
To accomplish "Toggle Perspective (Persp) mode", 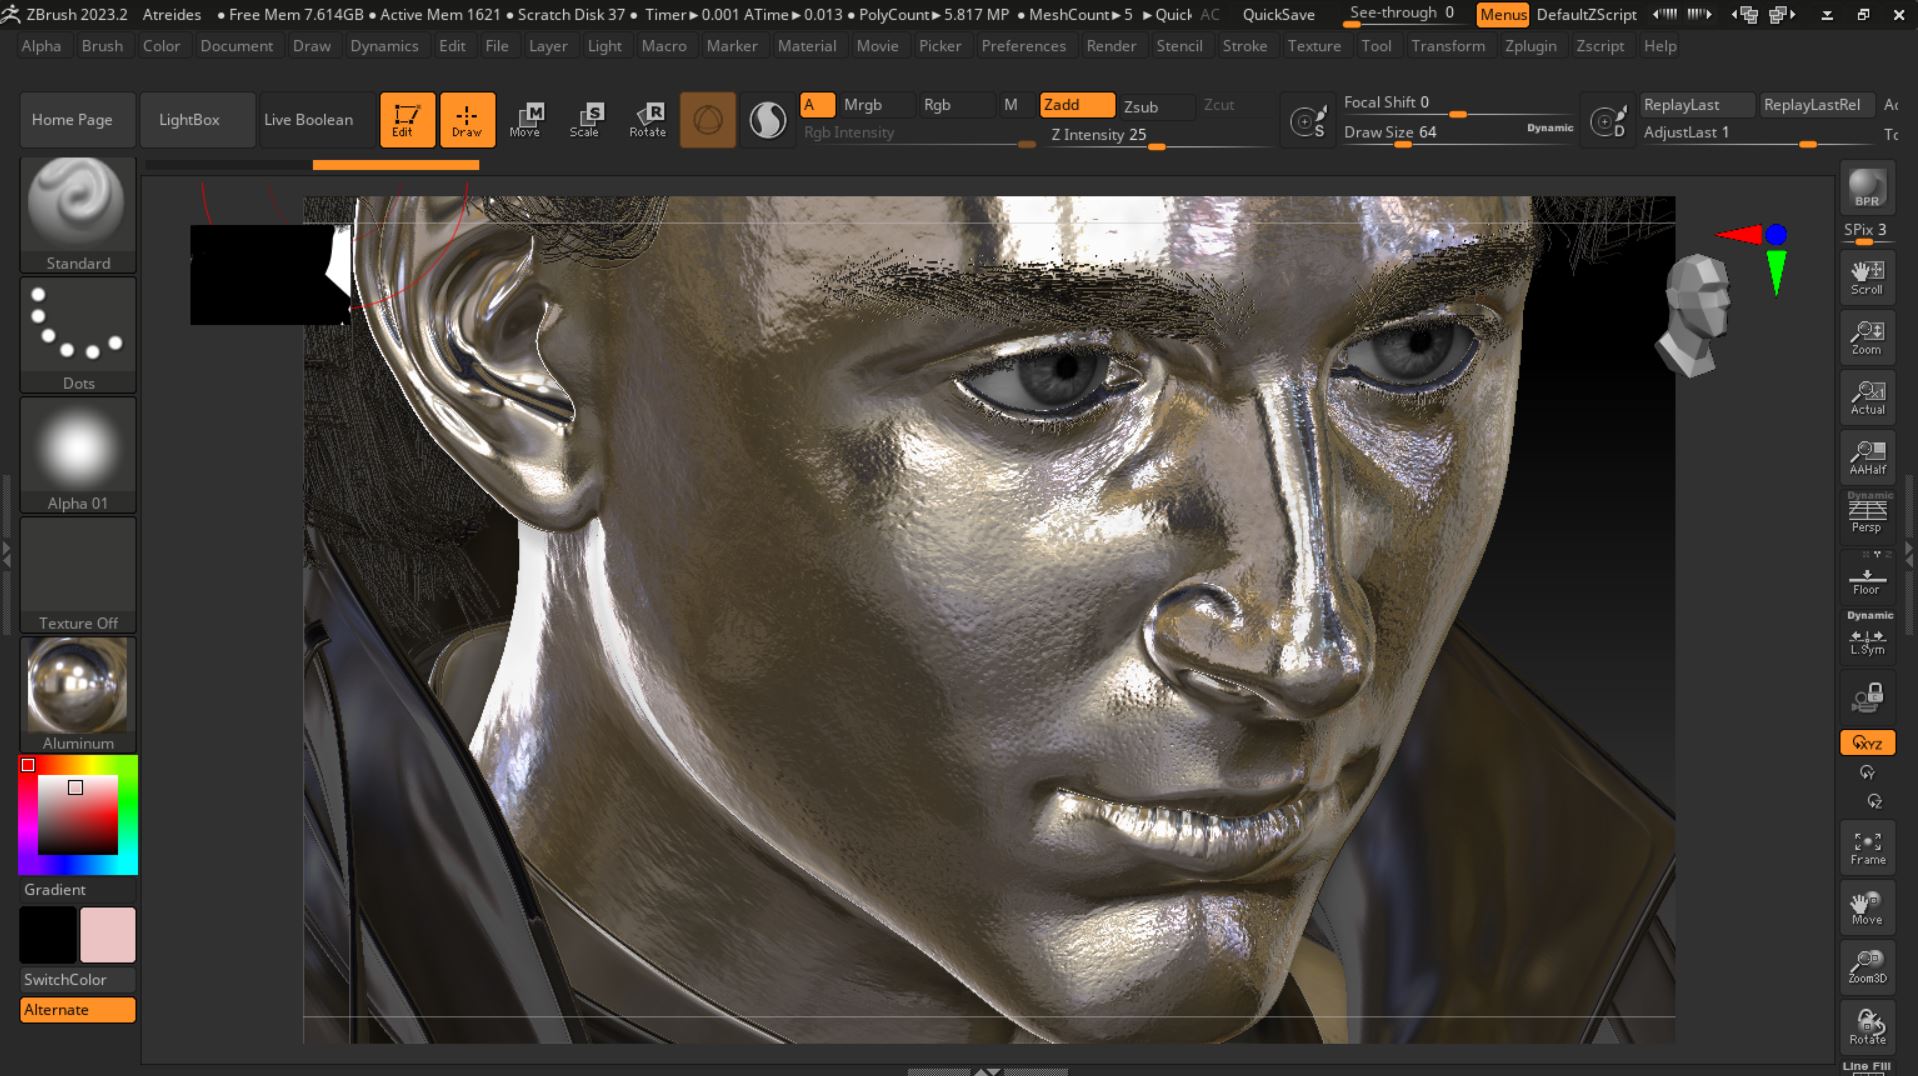I will 1867,515.
